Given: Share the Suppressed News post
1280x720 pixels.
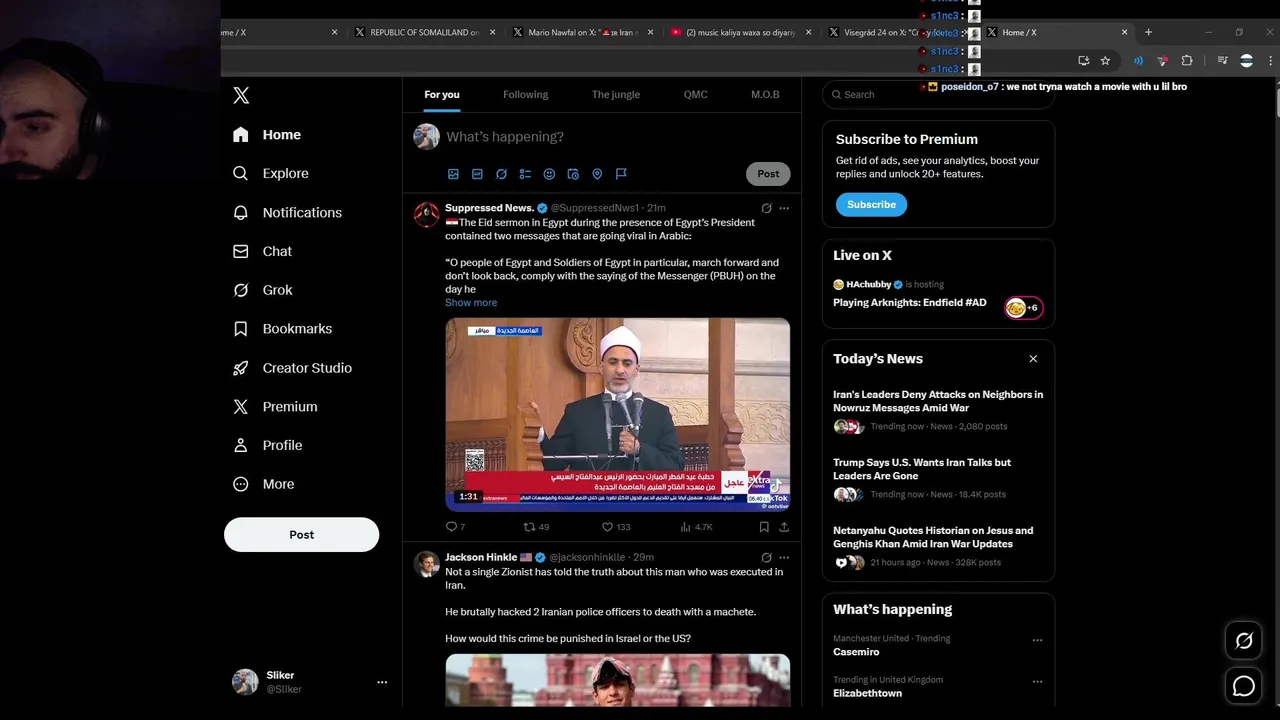Looking at the screenshot, I should coord(784,527).
